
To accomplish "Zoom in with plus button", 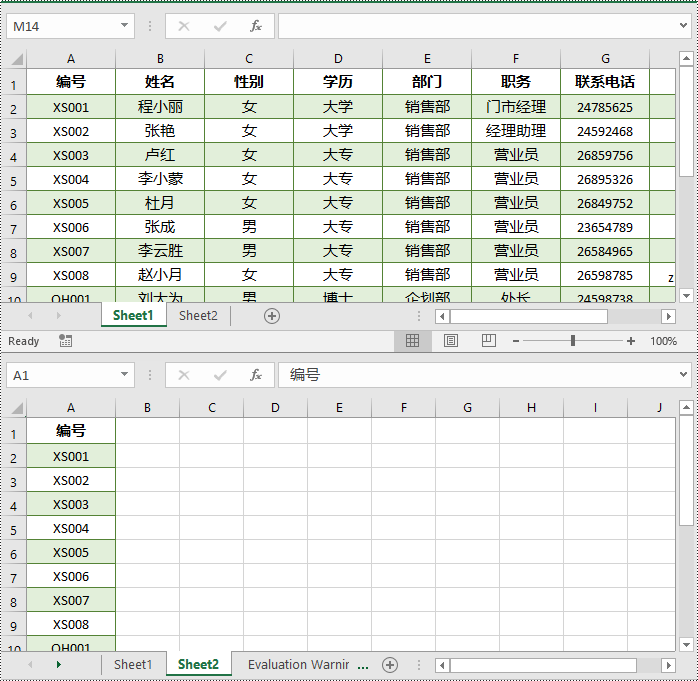I will click(630, 341).
